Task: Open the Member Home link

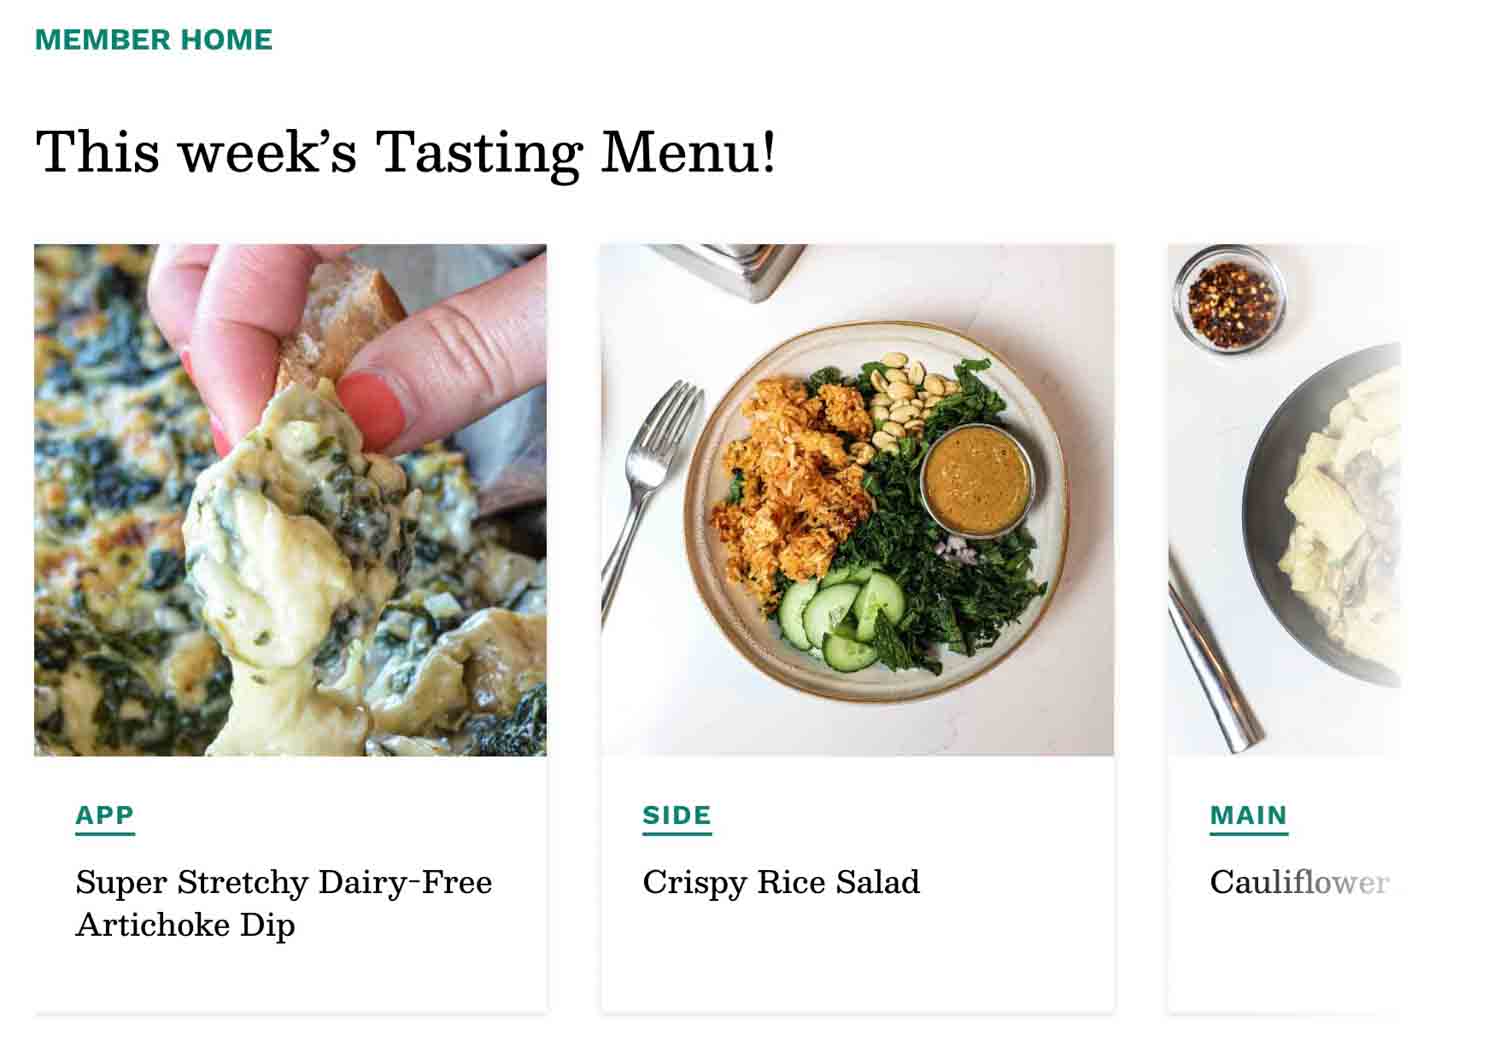Action: [x=153, y=40]
